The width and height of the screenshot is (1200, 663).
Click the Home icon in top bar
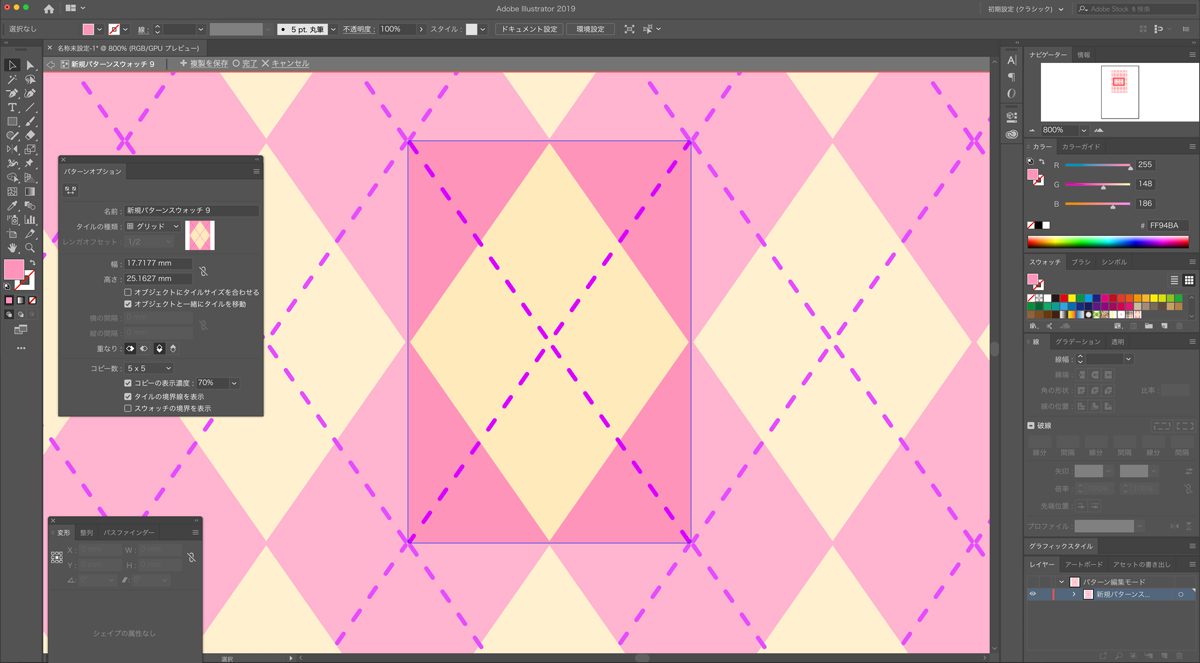click(48, 8)
